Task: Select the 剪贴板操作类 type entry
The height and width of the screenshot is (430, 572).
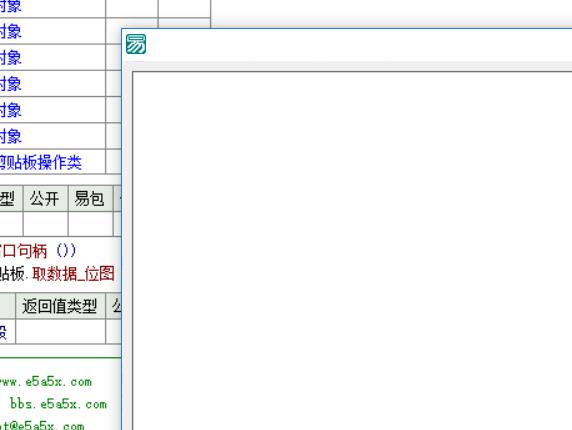Action: pos(40,162)
